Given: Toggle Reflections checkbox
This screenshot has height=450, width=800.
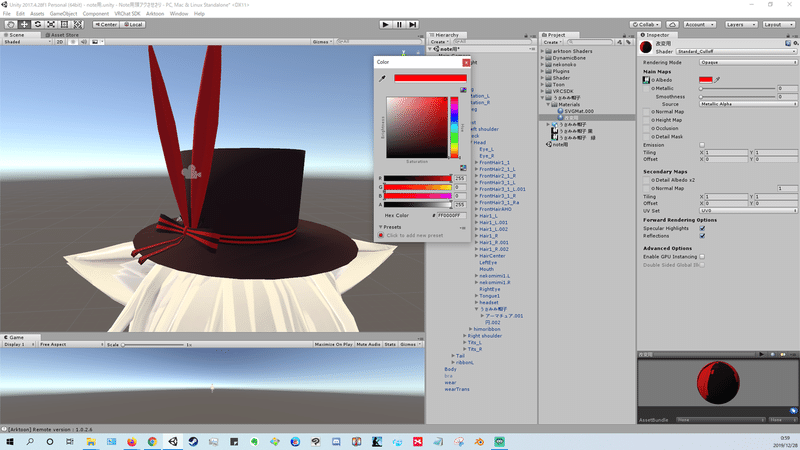Looking at the screenshot, I should pyautogui.click(x=702, y=236).
